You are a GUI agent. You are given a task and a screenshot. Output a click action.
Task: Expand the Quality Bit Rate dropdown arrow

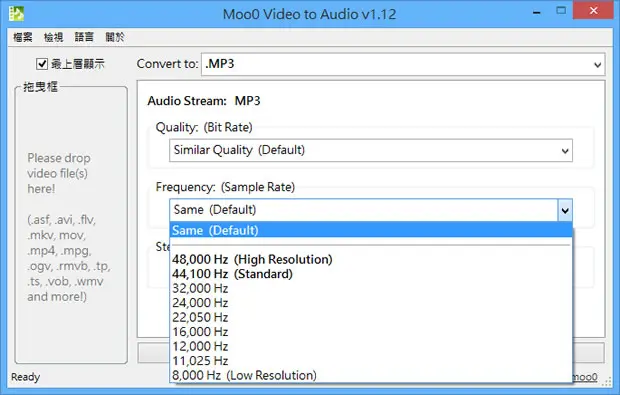tap(565, 151)
